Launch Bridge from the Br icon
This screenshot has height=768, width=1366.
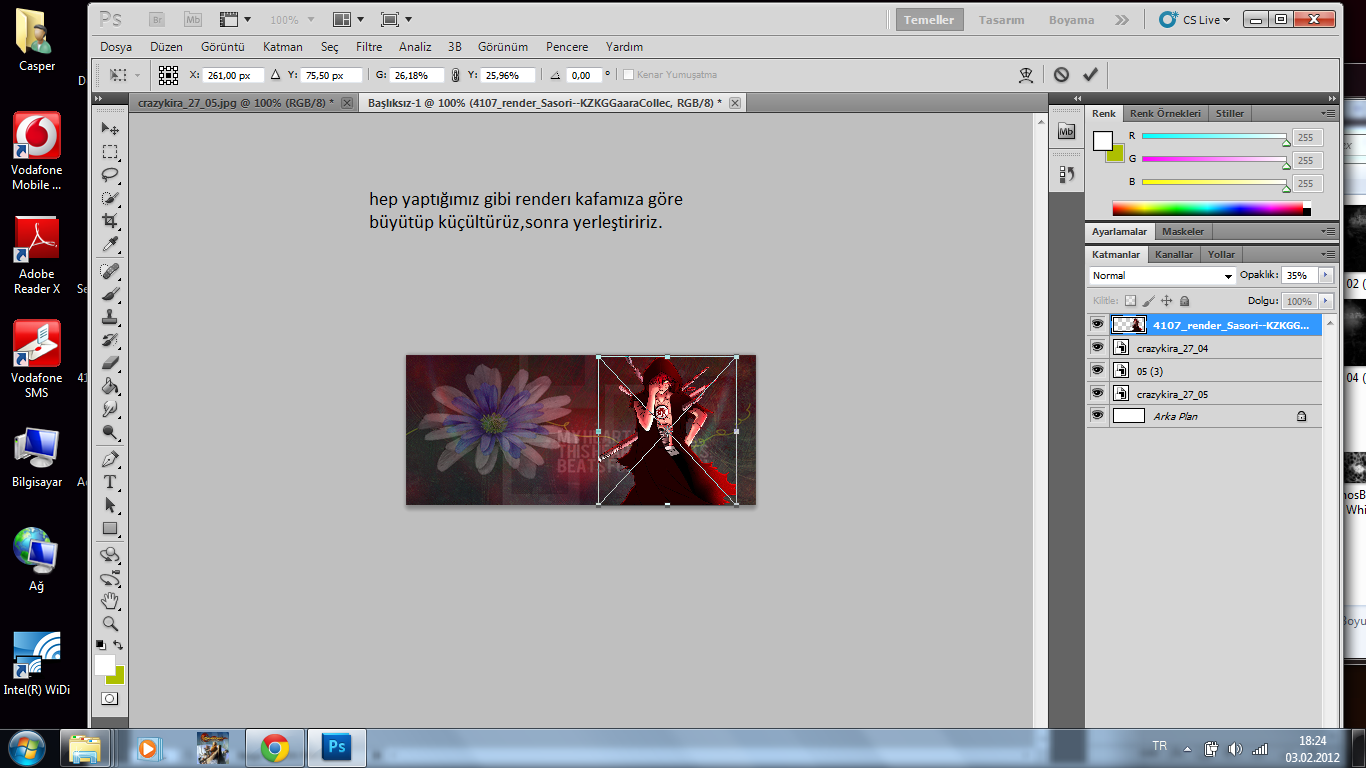[x=157, y=19]
